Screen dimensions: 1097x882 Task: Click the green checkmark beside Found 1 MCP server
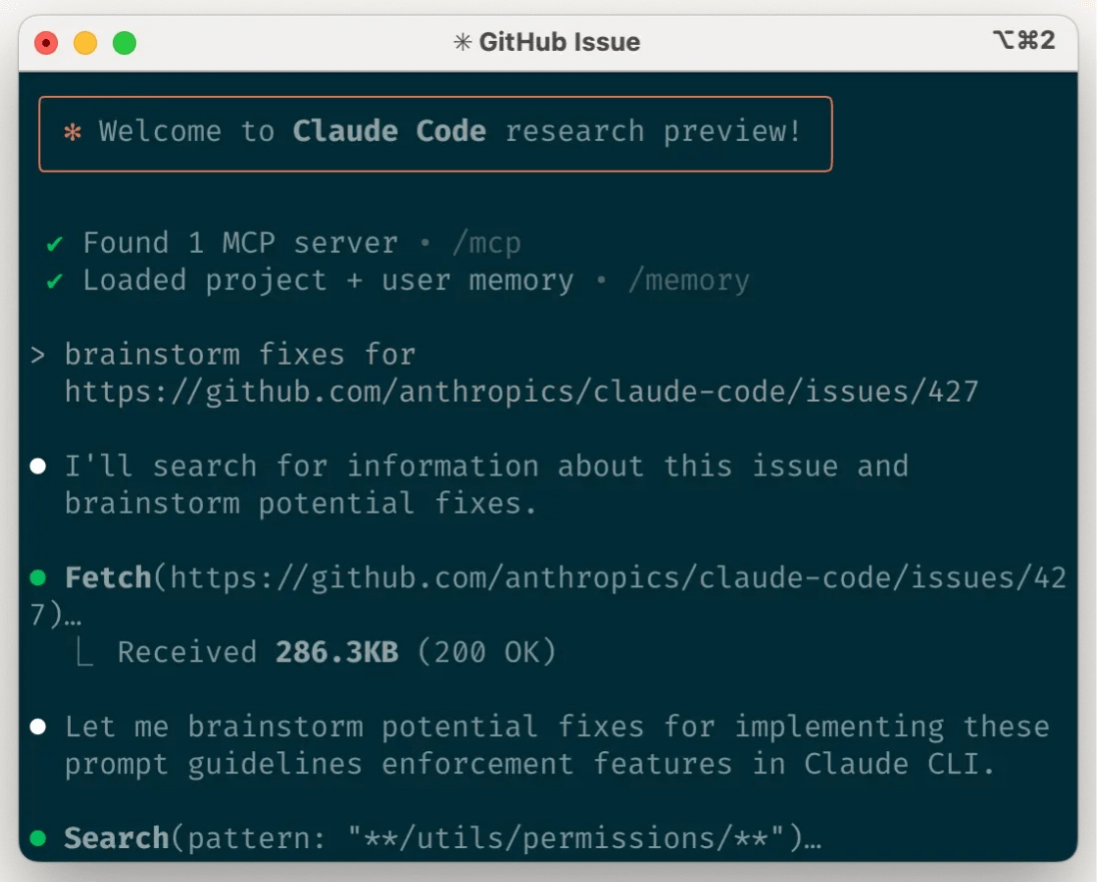(x=56, y=242)
